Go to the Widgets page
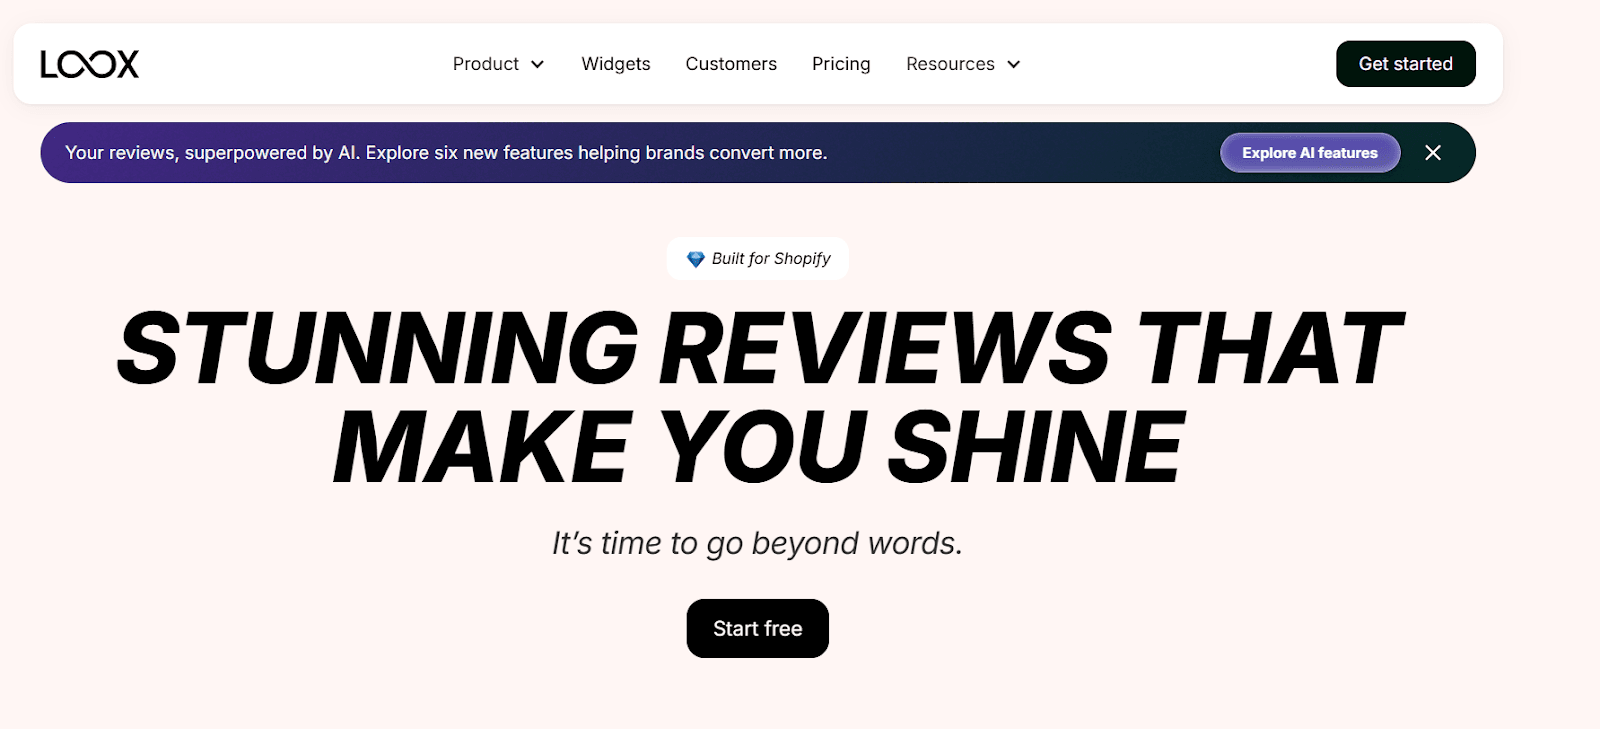1600x729 pixels. tap(615, 64)
